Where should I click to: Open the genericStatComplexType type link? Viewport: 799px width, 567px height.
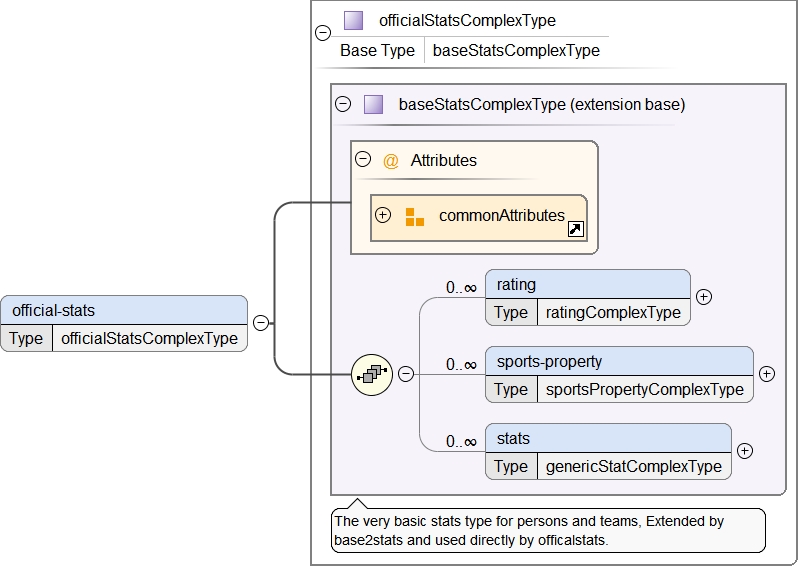633,466
